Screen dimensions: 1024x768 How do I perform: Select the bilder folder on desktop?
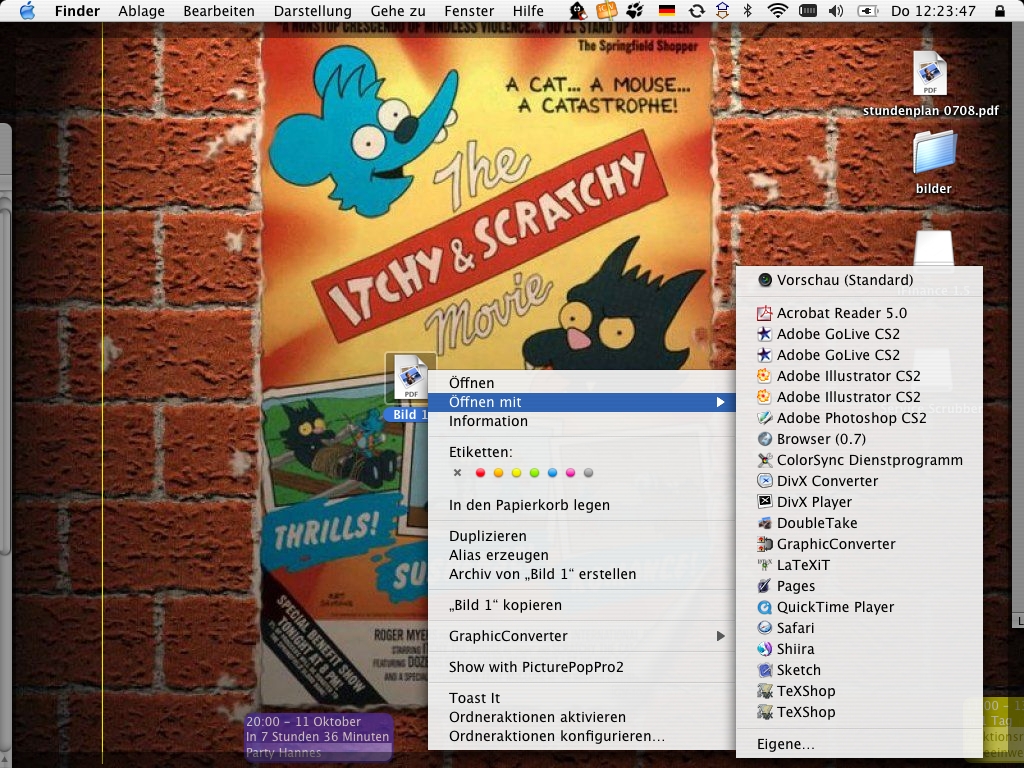pyautogui.click(x=934, y=163)
